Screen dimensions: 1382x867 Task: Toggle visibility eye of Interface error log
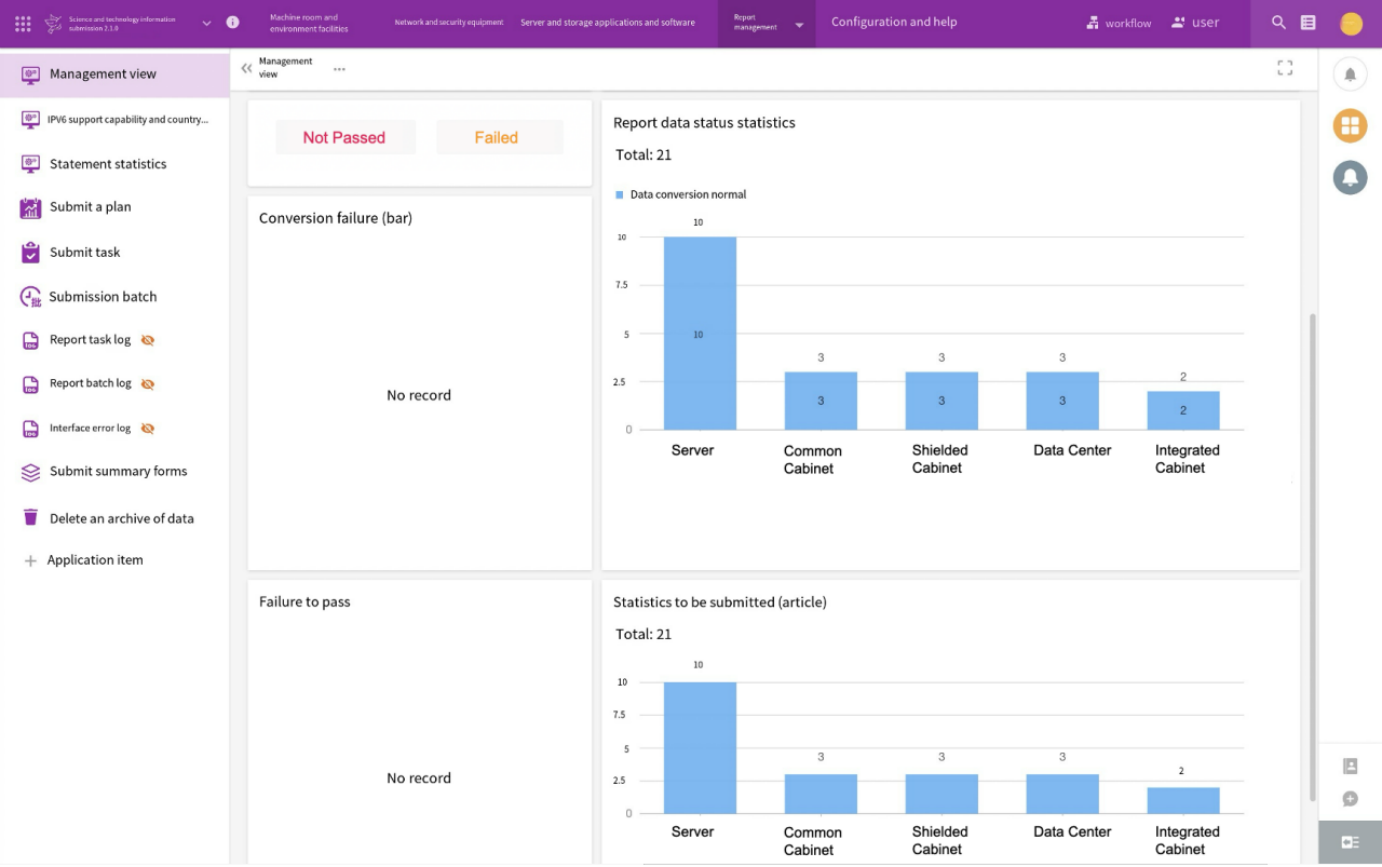(x=148, y=428)
